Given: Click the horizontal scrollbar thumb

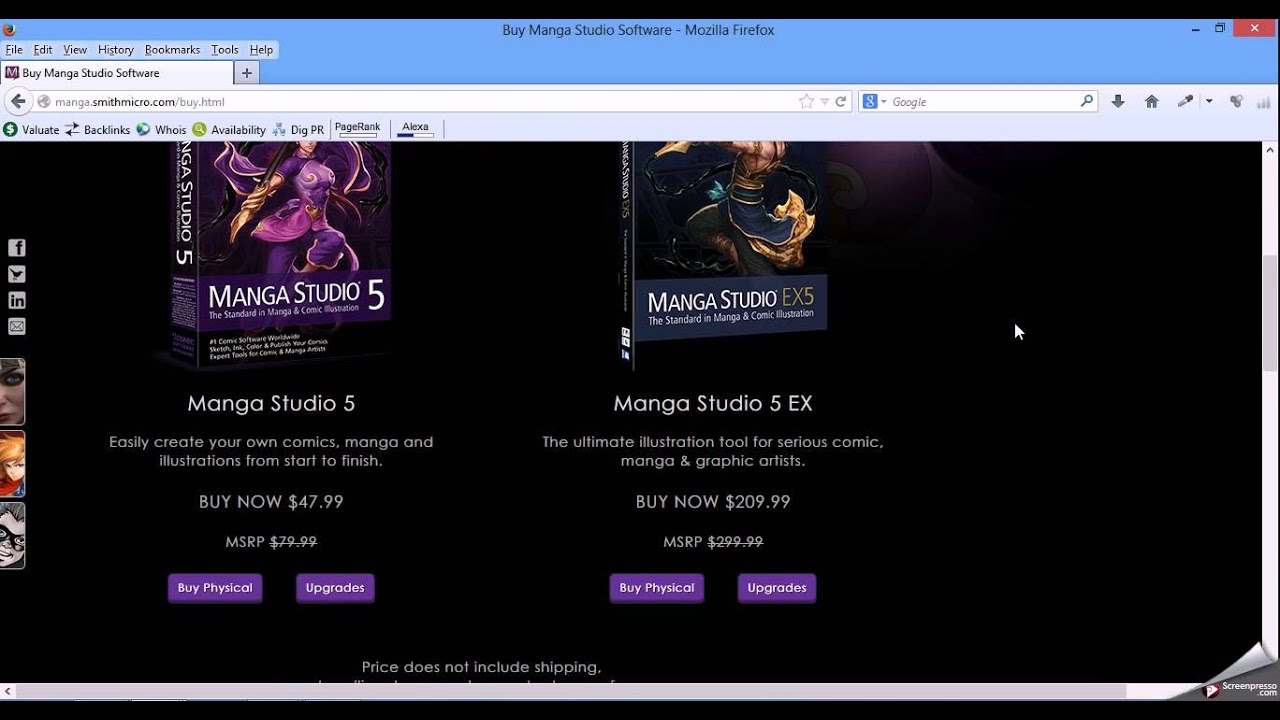Looking at the screenshot, I should click(x=570, y=691).
